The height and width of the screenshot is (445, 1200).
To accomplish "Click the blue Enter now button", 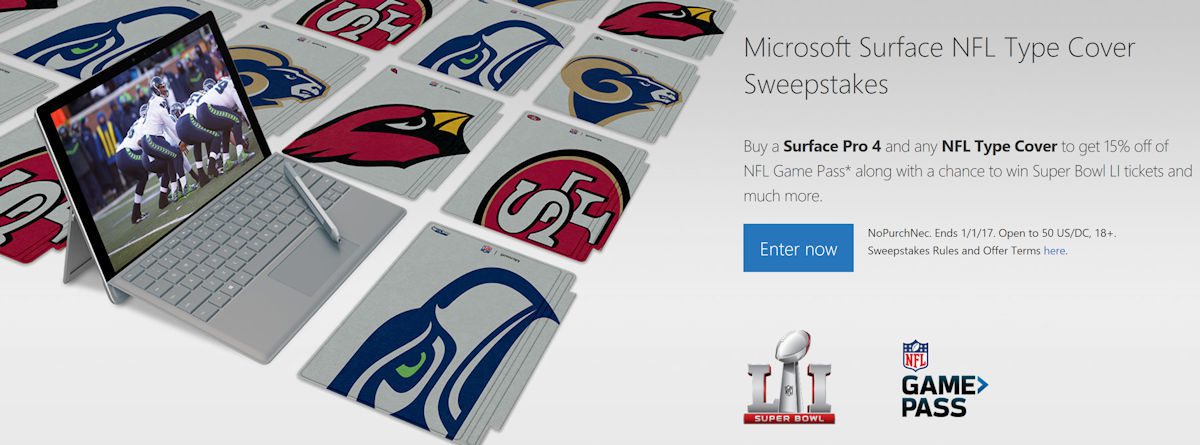I will pos(798,248).
